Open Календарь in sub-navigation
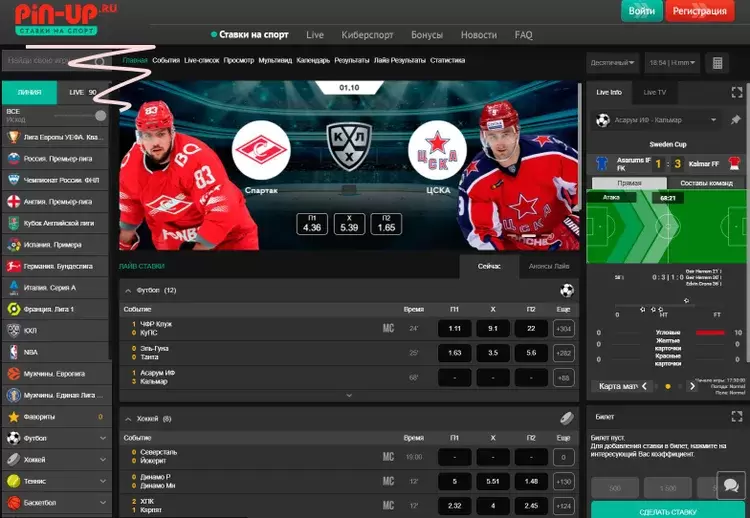 (313, 60)
